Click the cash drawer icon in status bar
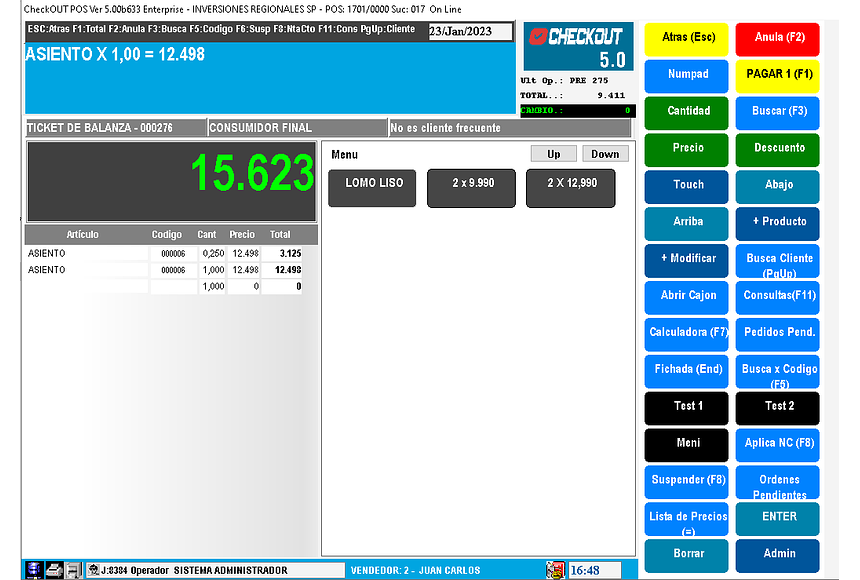This screenshot has height=580, width=860. tap(73, 570)
